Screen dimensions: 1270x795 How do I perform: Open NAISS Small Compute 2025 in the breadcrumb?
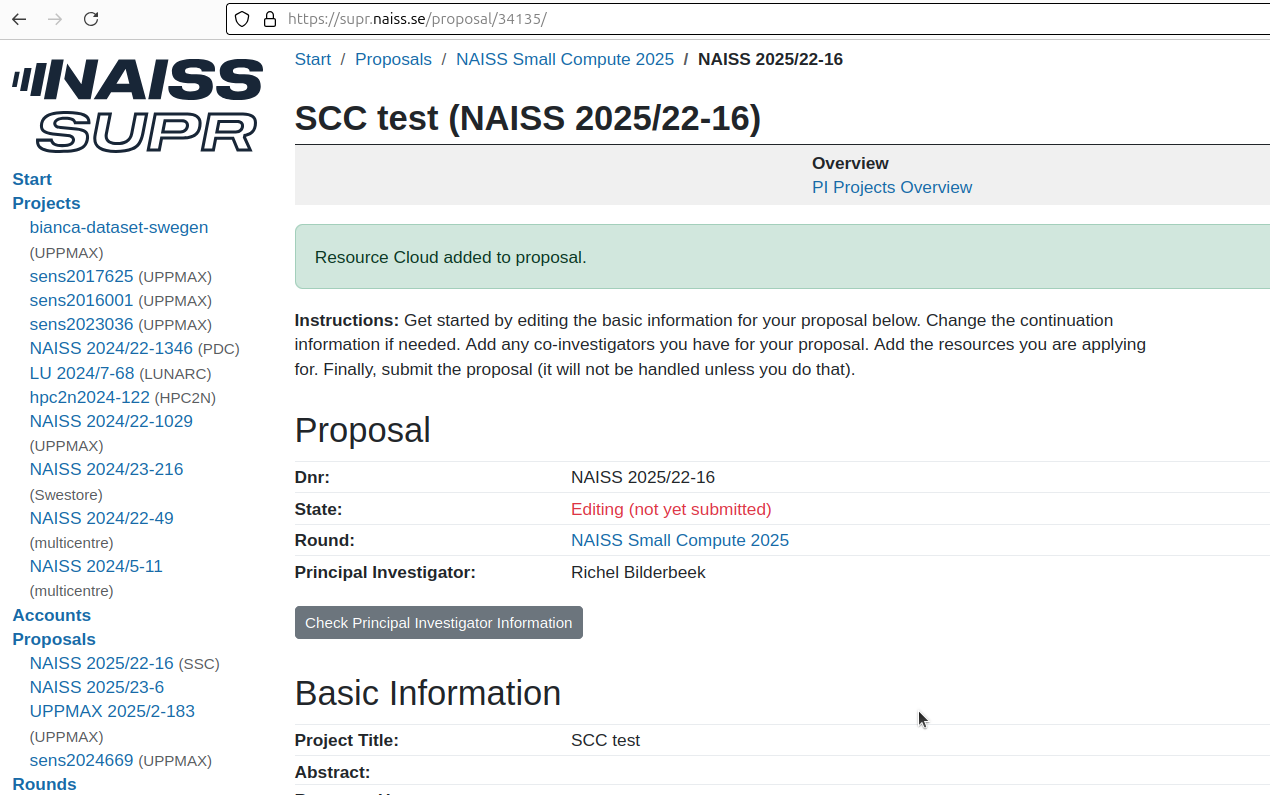[564, 59]
